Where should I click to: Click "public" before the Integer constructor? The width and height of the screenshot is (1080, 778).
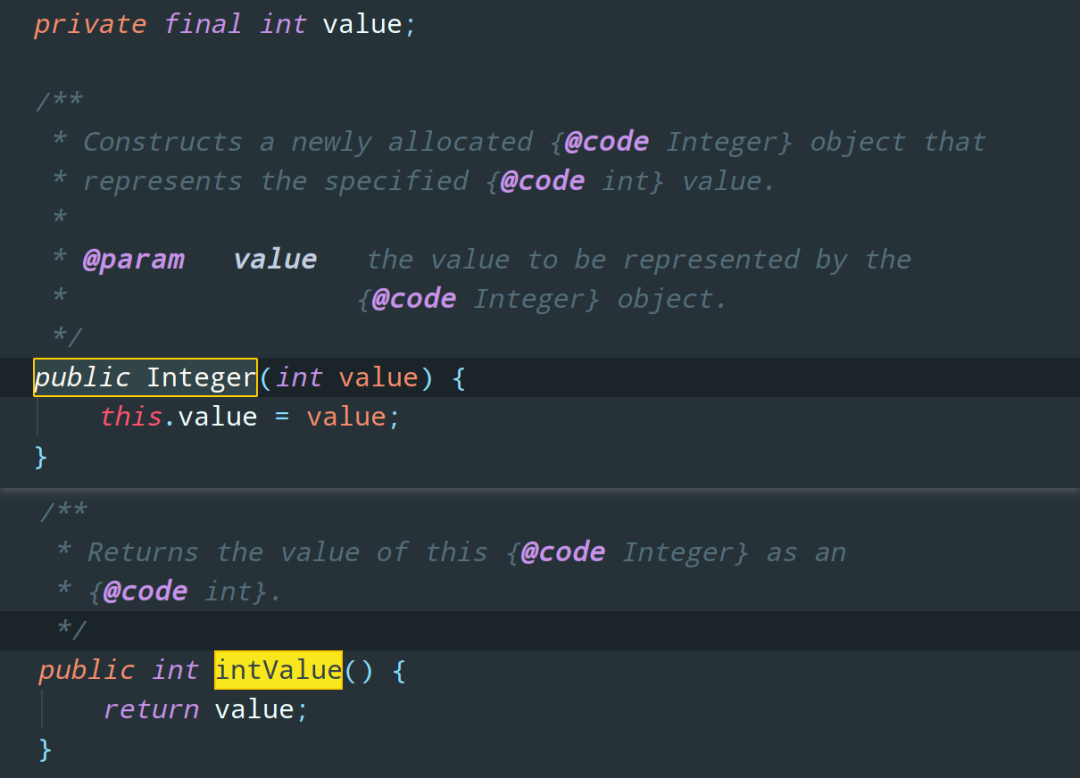tap(82, 378)
